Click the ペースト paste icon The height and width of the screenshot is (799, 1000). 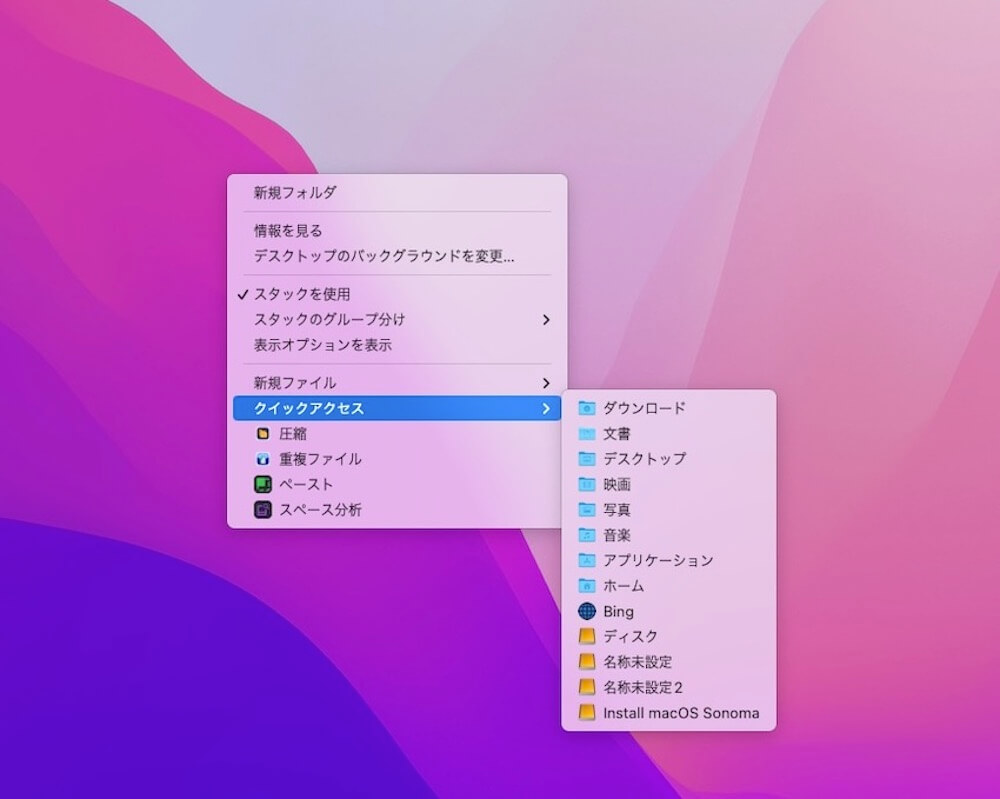(x=262, y=484)
